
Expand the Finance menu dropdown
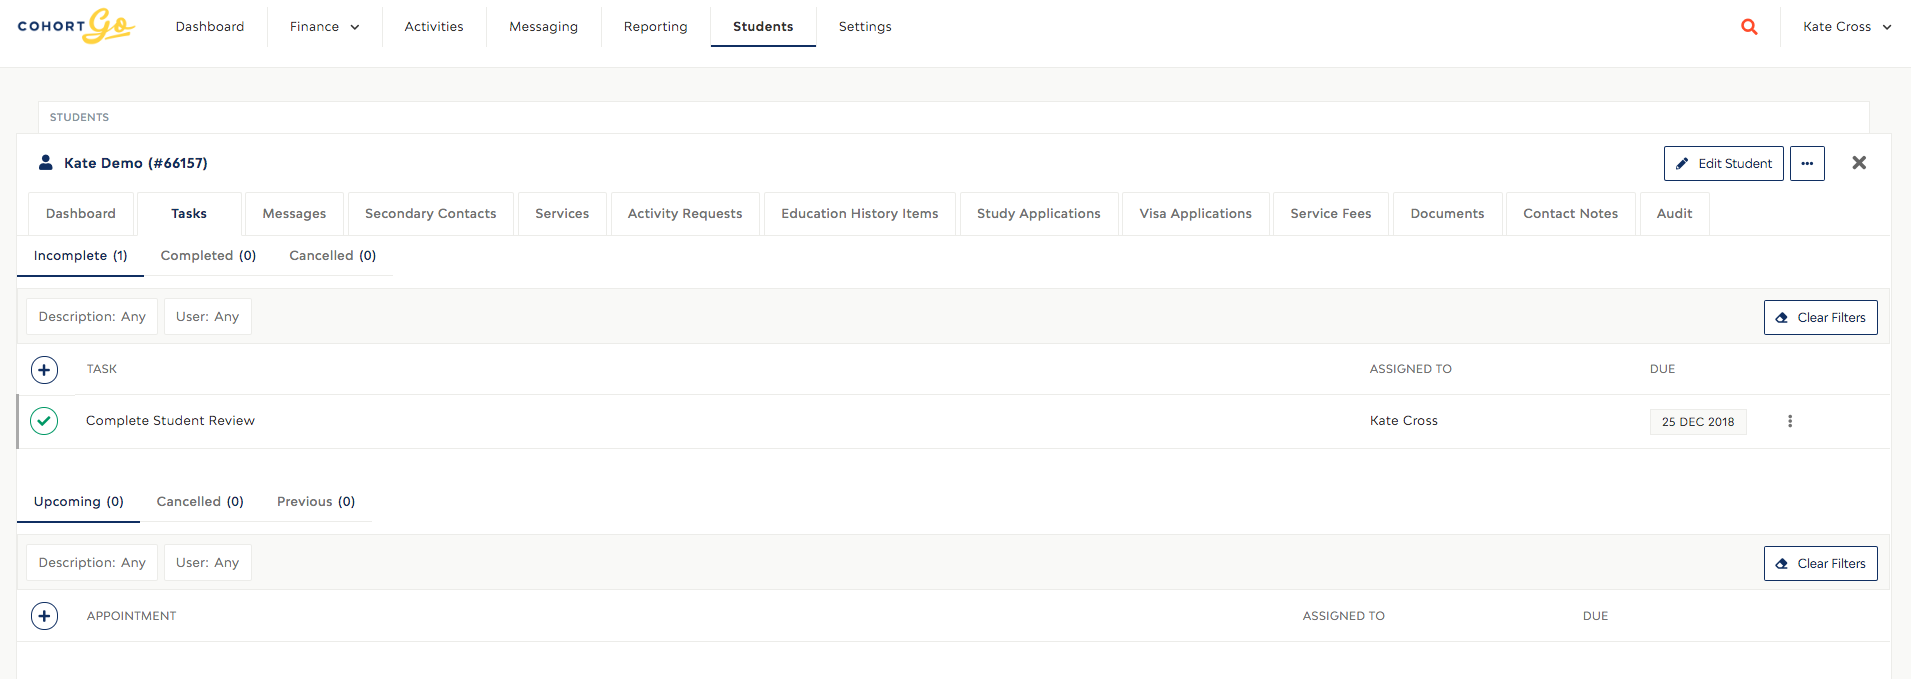(x=324, y=27)
